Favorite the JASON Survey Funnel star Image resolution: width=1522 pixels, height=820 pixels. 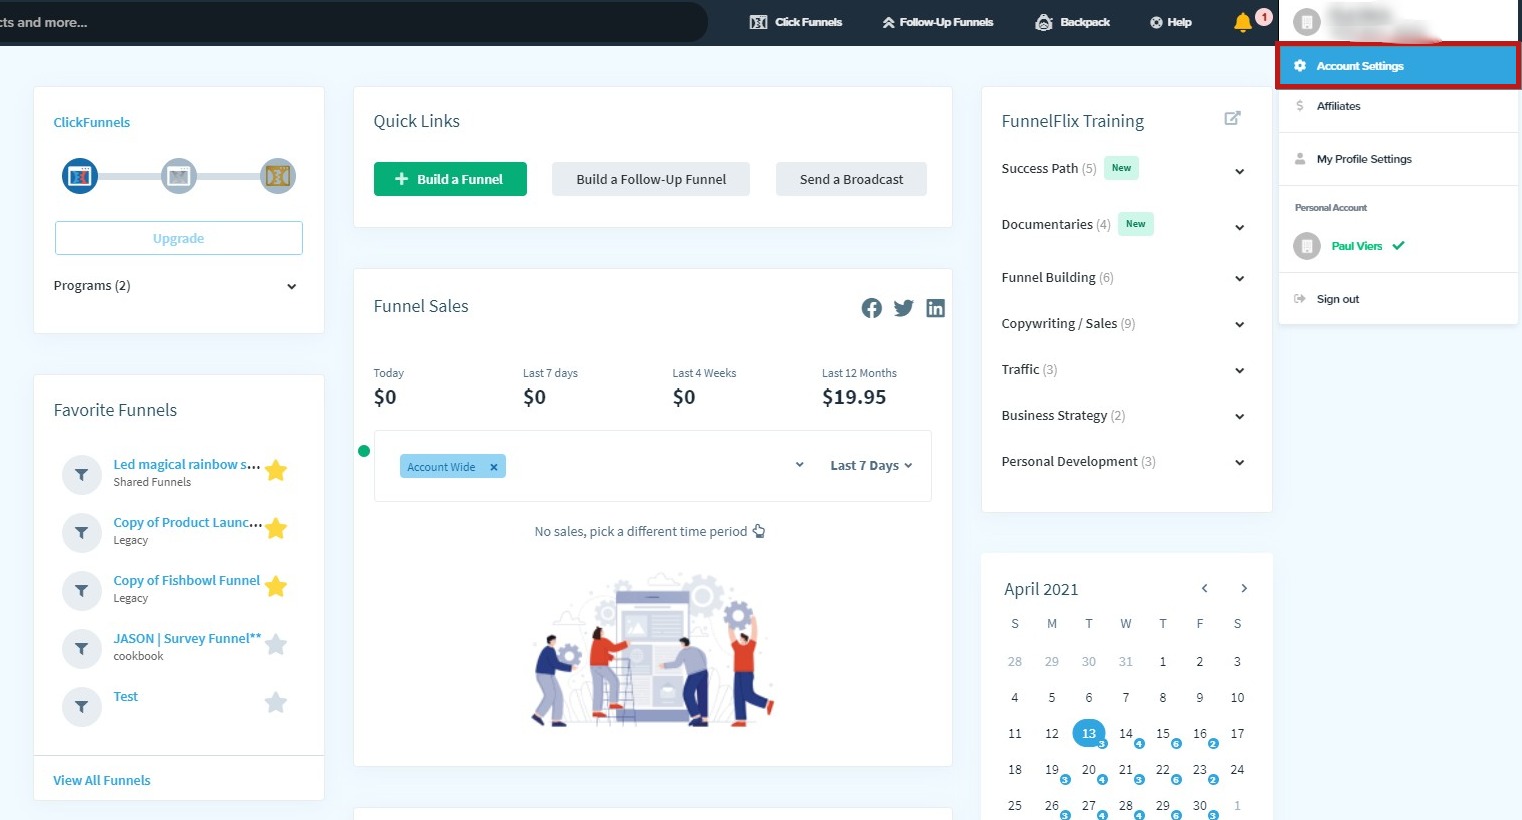coord(277,644)
